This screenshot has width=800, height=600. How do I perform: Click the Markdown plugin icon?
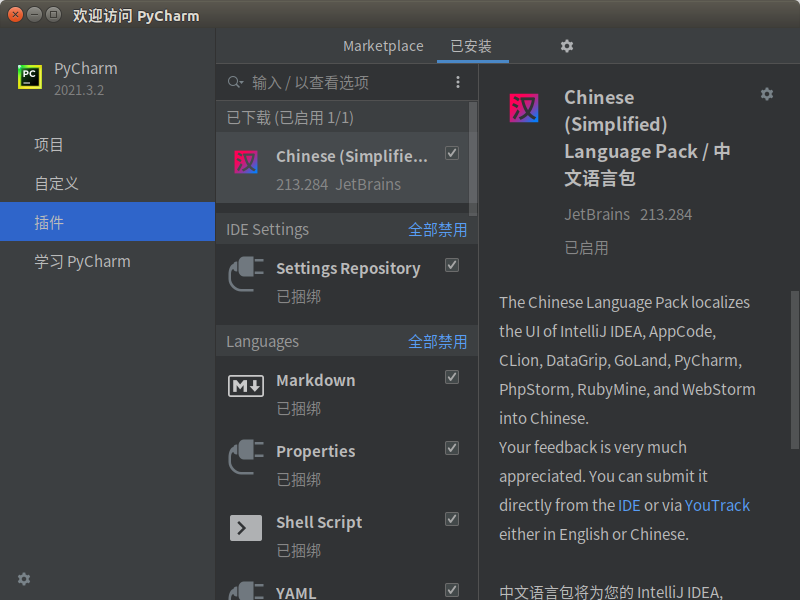(x=246, y=386)
